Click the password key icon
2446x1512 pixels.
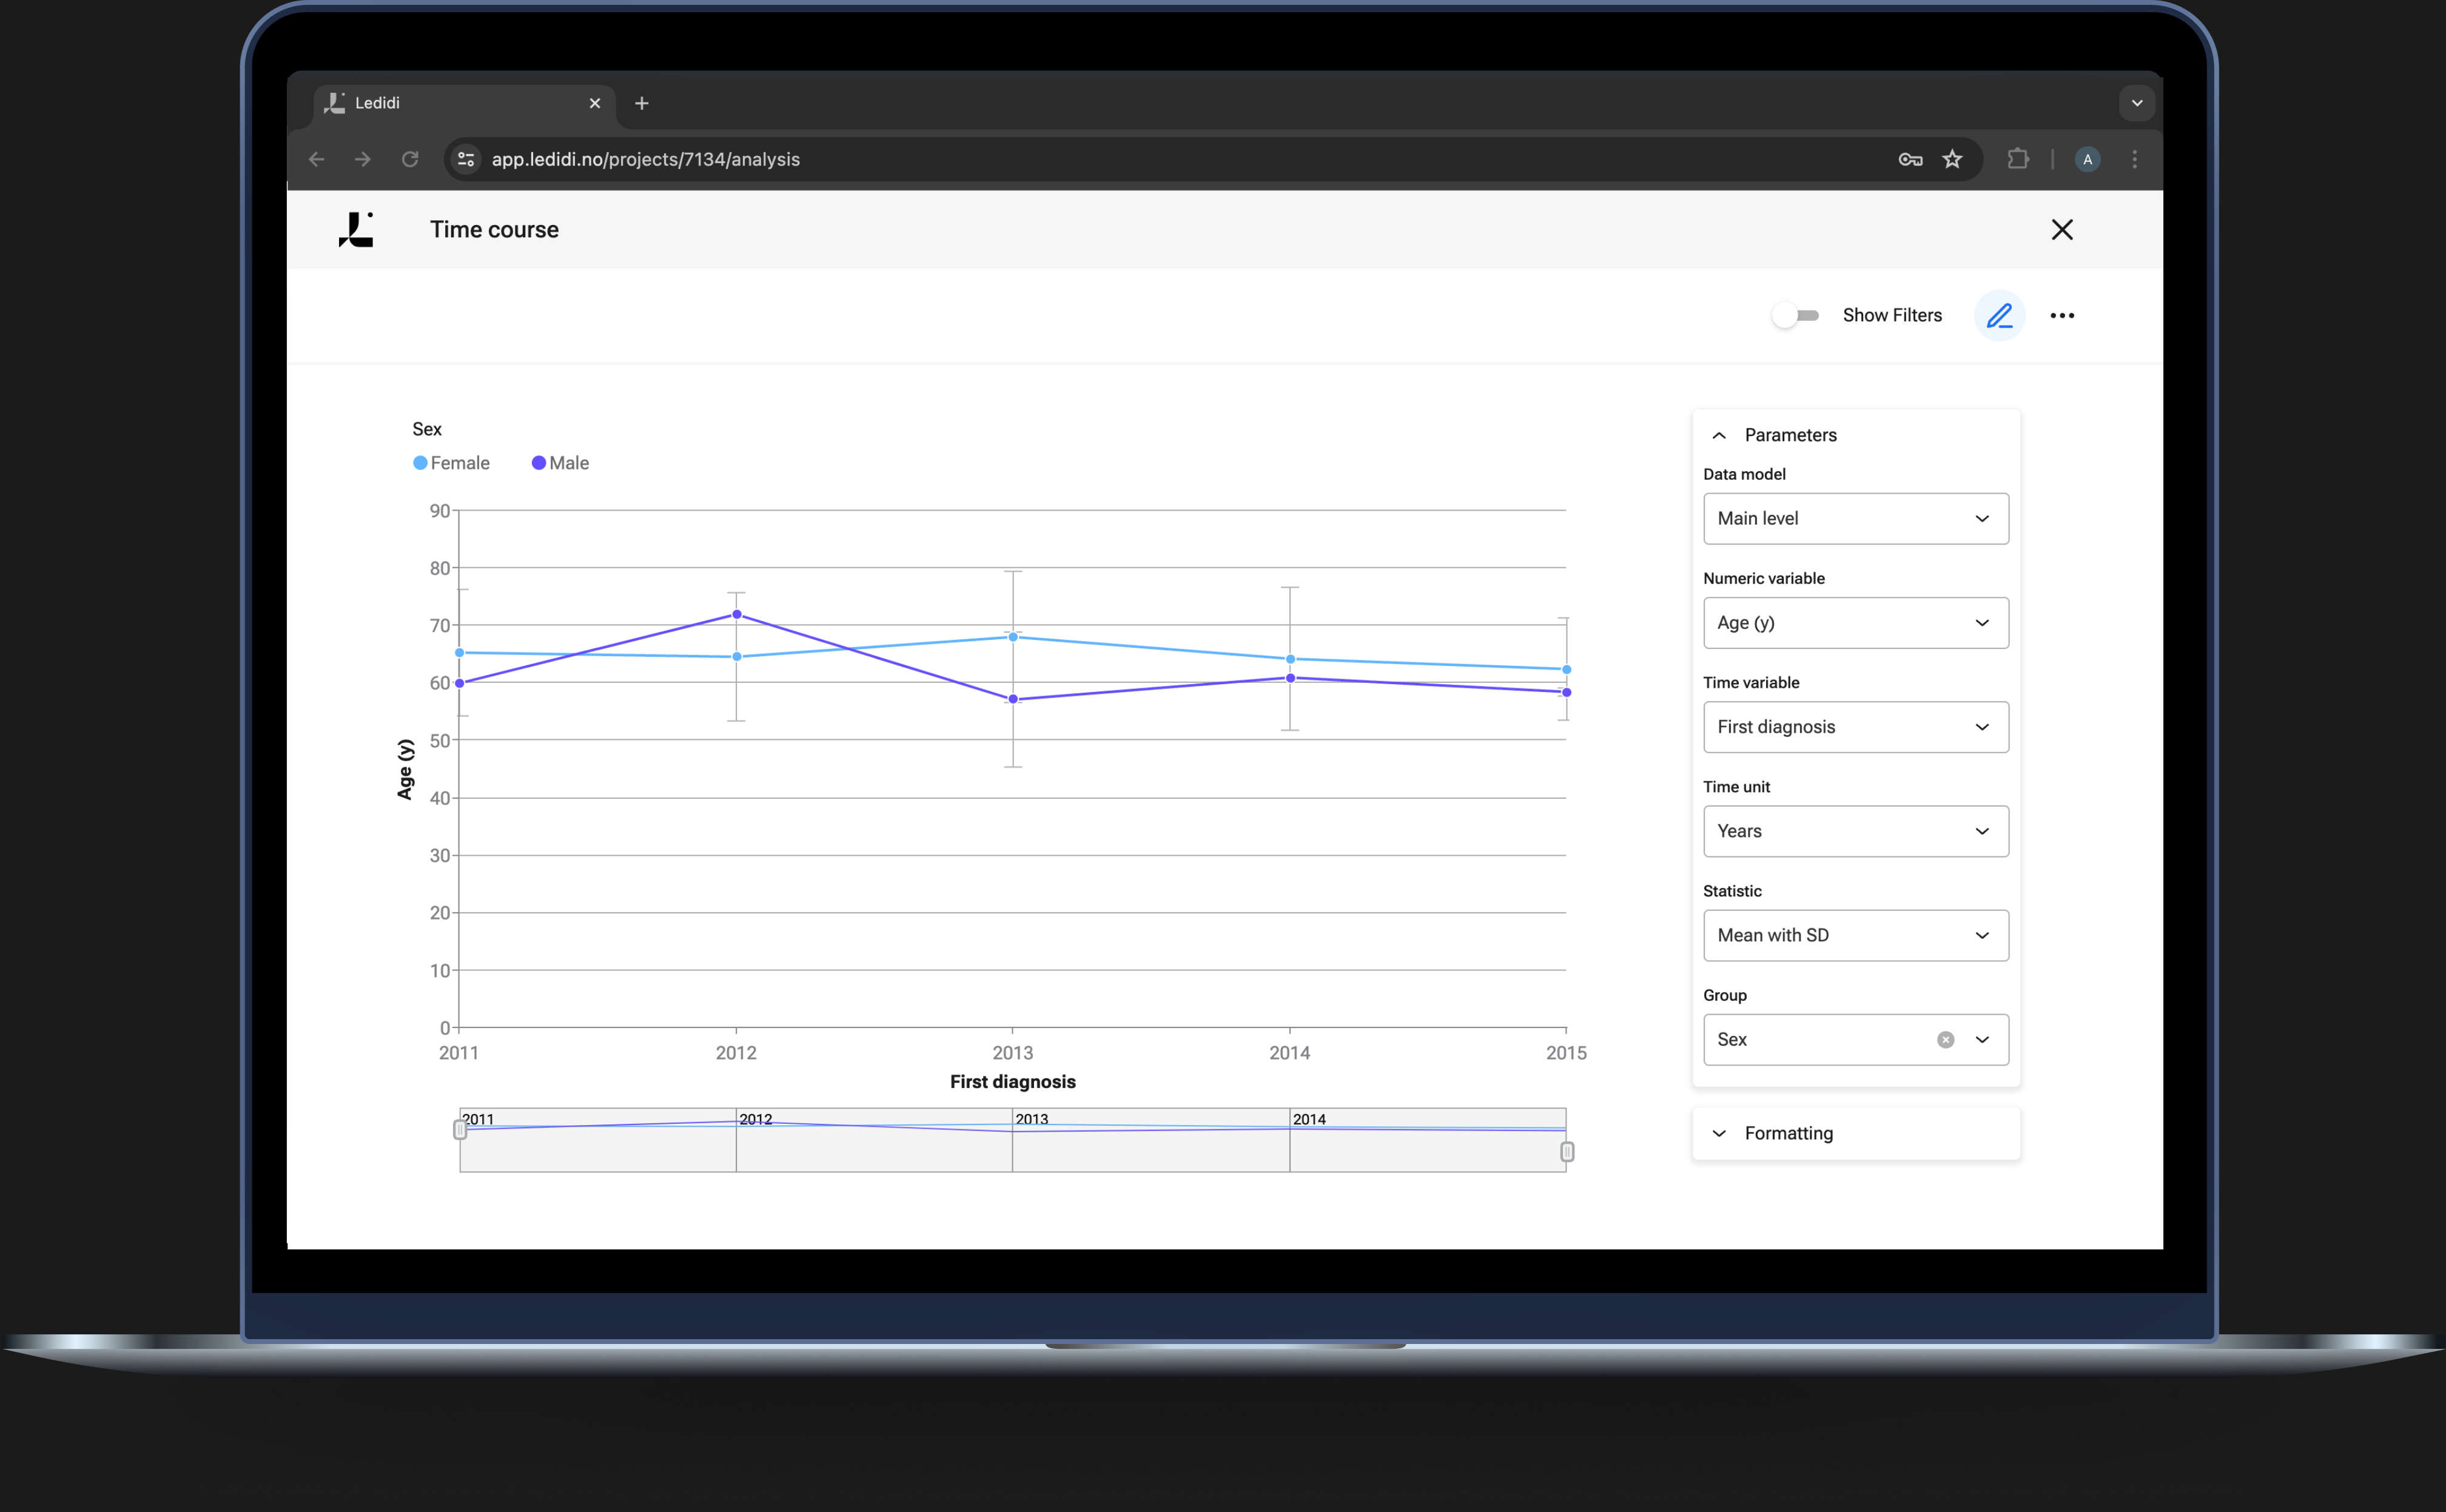tap(1910, 159)
